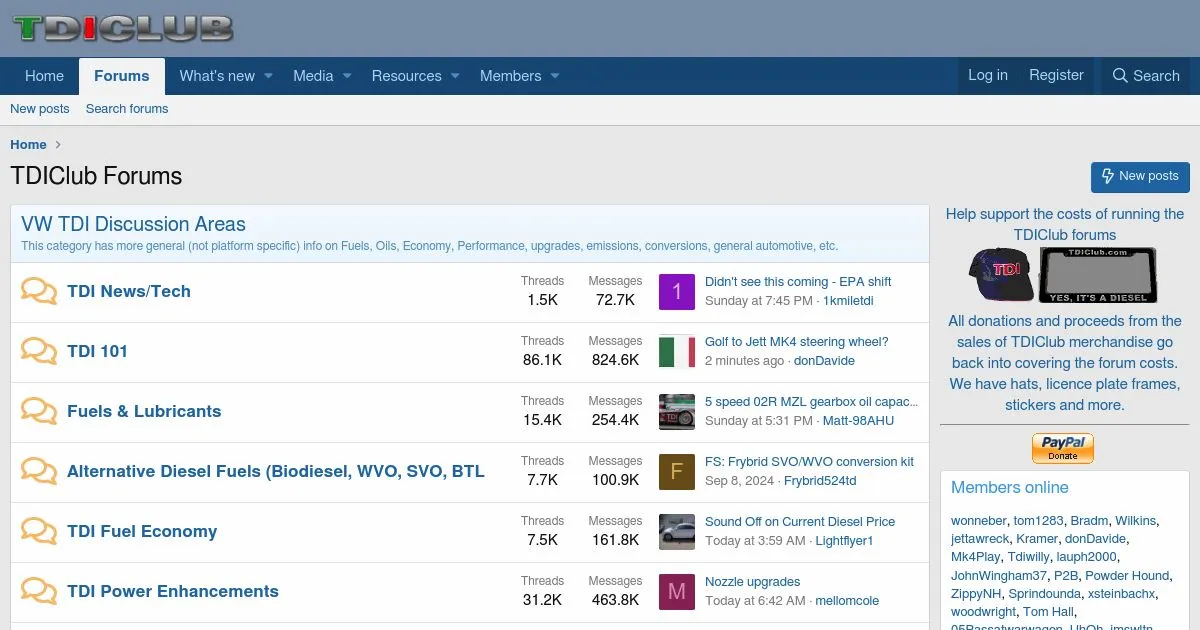Click the breadcrumb chevron after Home
Image resolution: width=1200 pixels, height=630 pixels.
coord(58,145)
